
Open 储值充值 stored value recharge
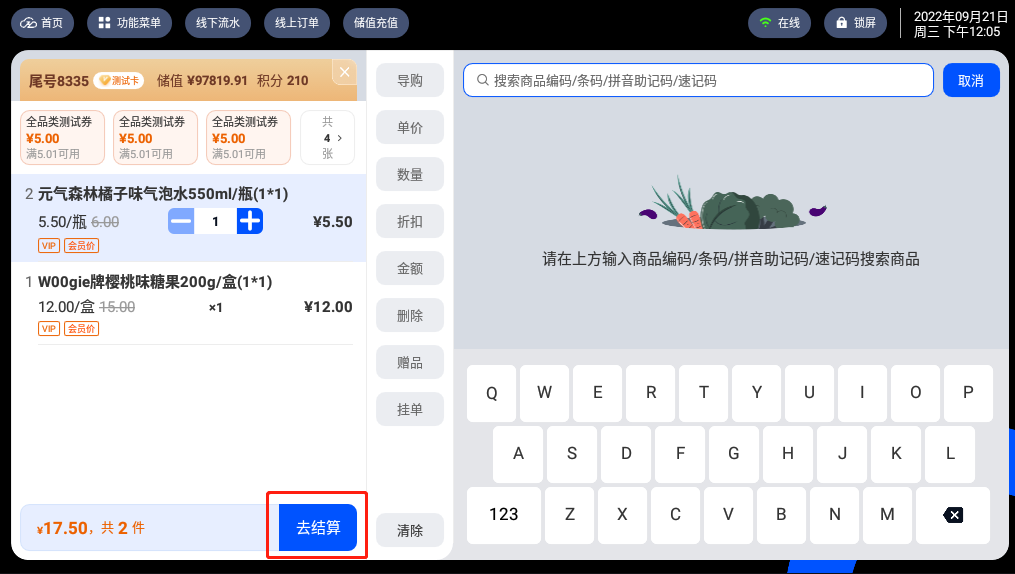[x=375, y=23]
